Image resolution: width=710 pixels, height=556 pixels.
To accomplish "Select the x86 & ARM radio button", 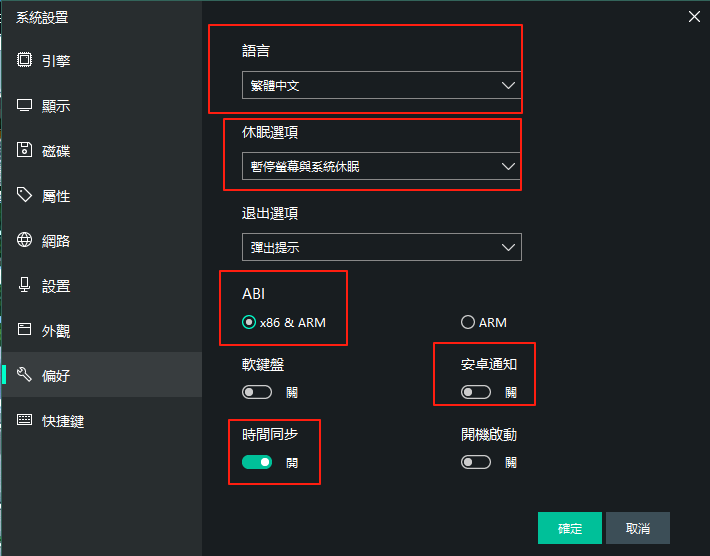I will click(x=249, y=322).
